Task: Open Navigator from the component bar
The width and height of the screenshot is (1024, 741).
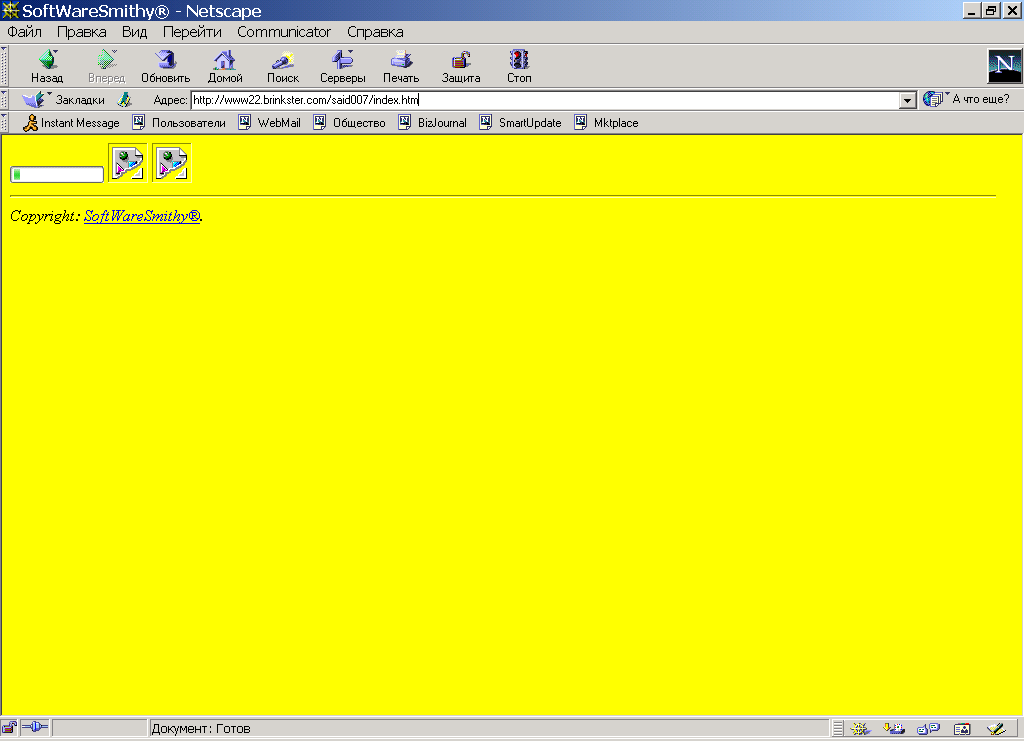Action: [860, 729]
